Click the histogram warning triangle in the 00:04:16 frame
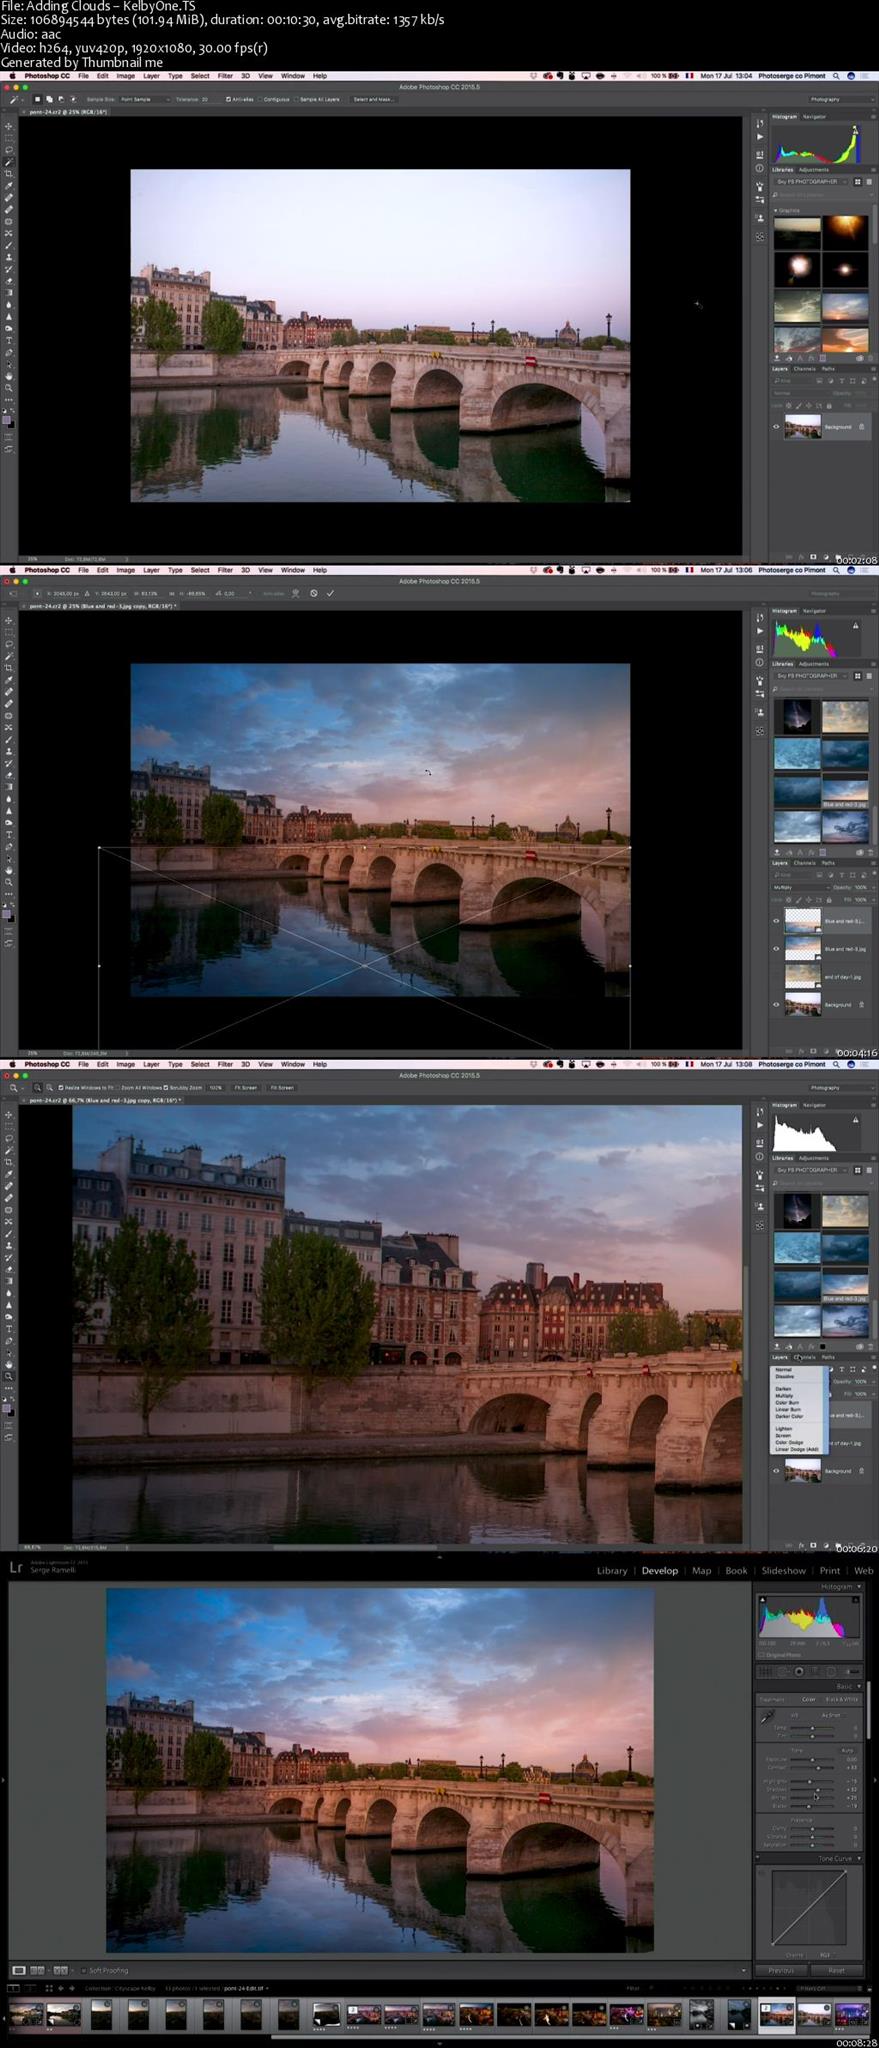This screenshot has height=2048, width=879. point(855,626)
